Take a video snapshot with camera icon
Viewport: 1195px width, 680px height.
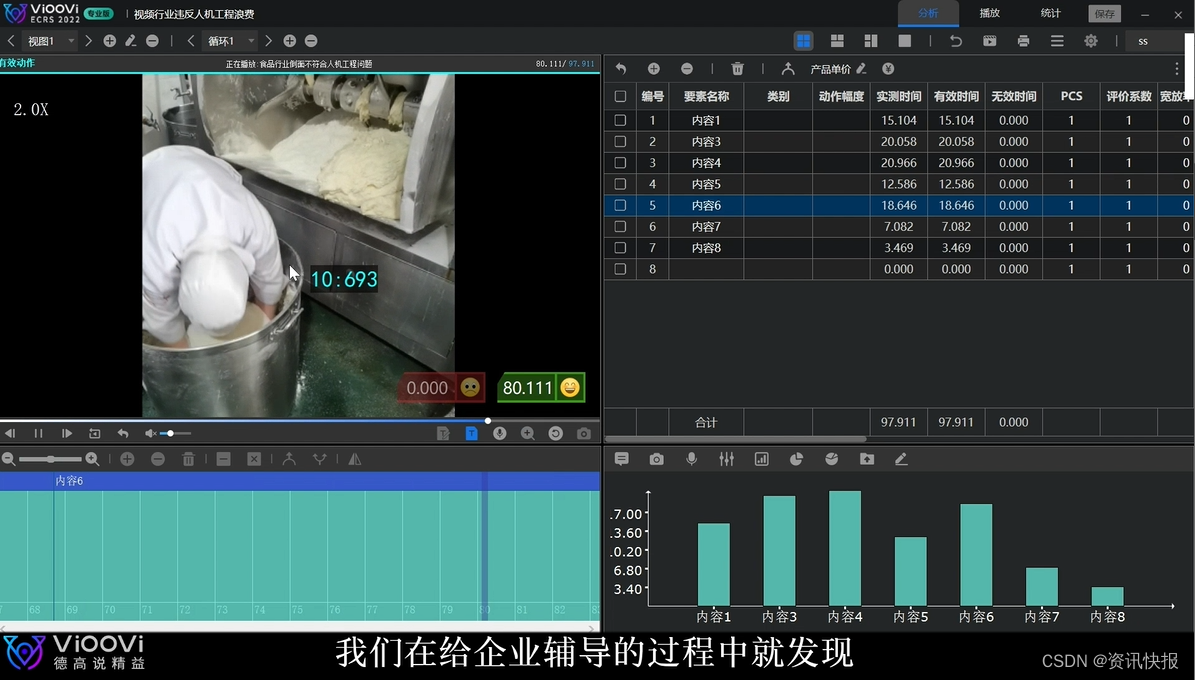pos(584,434)
